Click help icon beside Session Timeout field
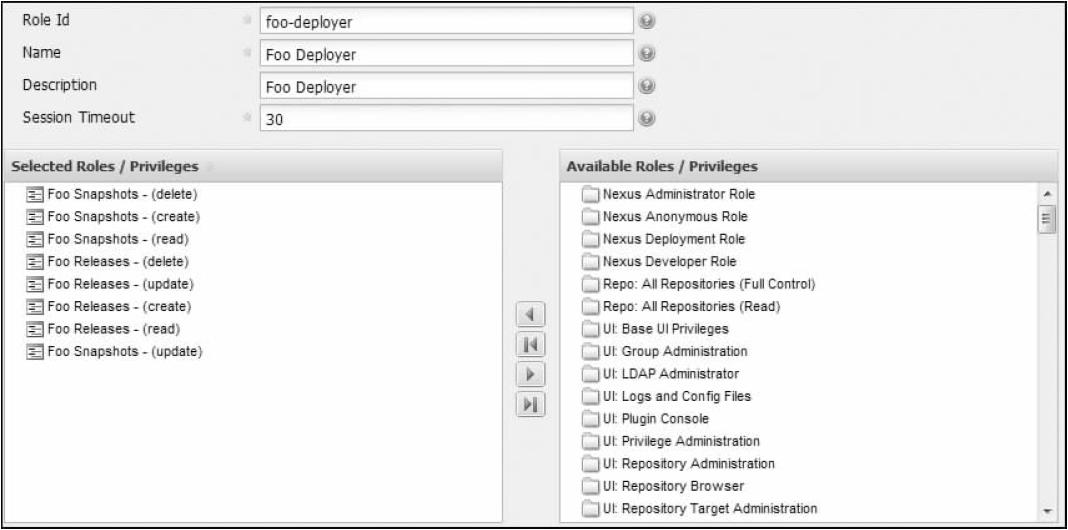1068x530 pixels. [x=648, y=118]
